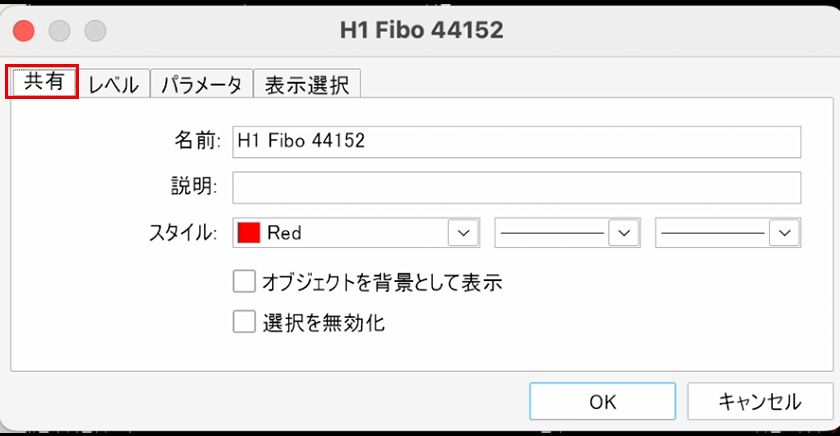Screen dimensions: 840x436
Task: Click the green zoom window button
Action: pyautogui.click(x=95, y=30)
